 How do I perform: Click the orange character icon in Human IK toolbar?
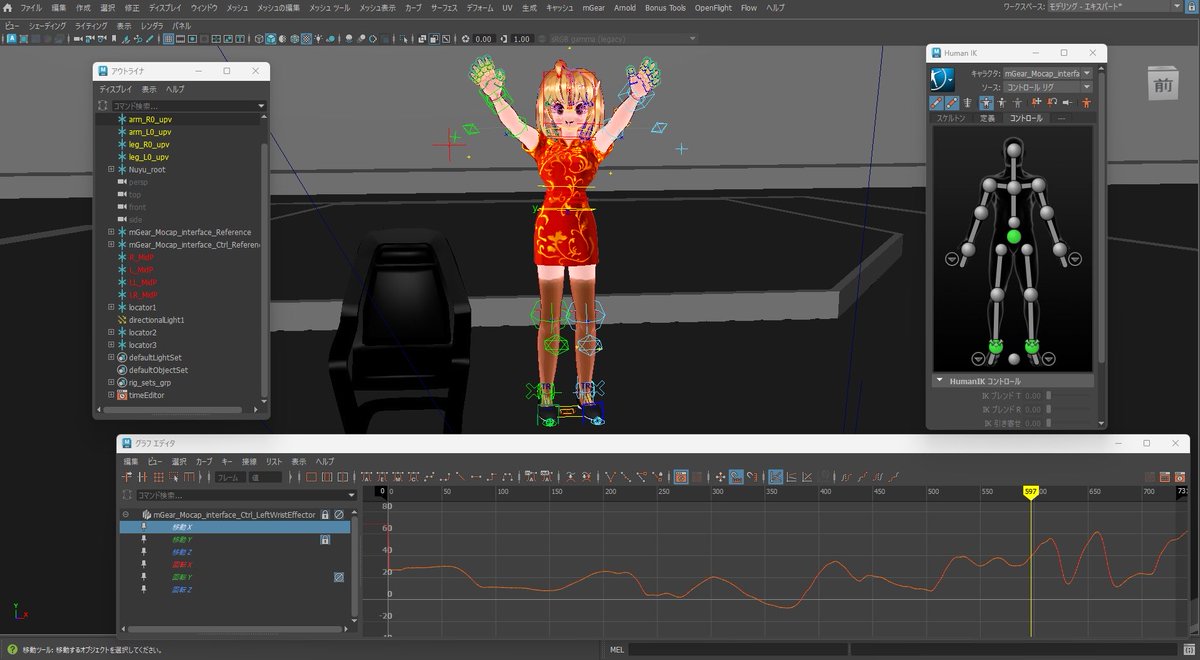[1087, 102]
